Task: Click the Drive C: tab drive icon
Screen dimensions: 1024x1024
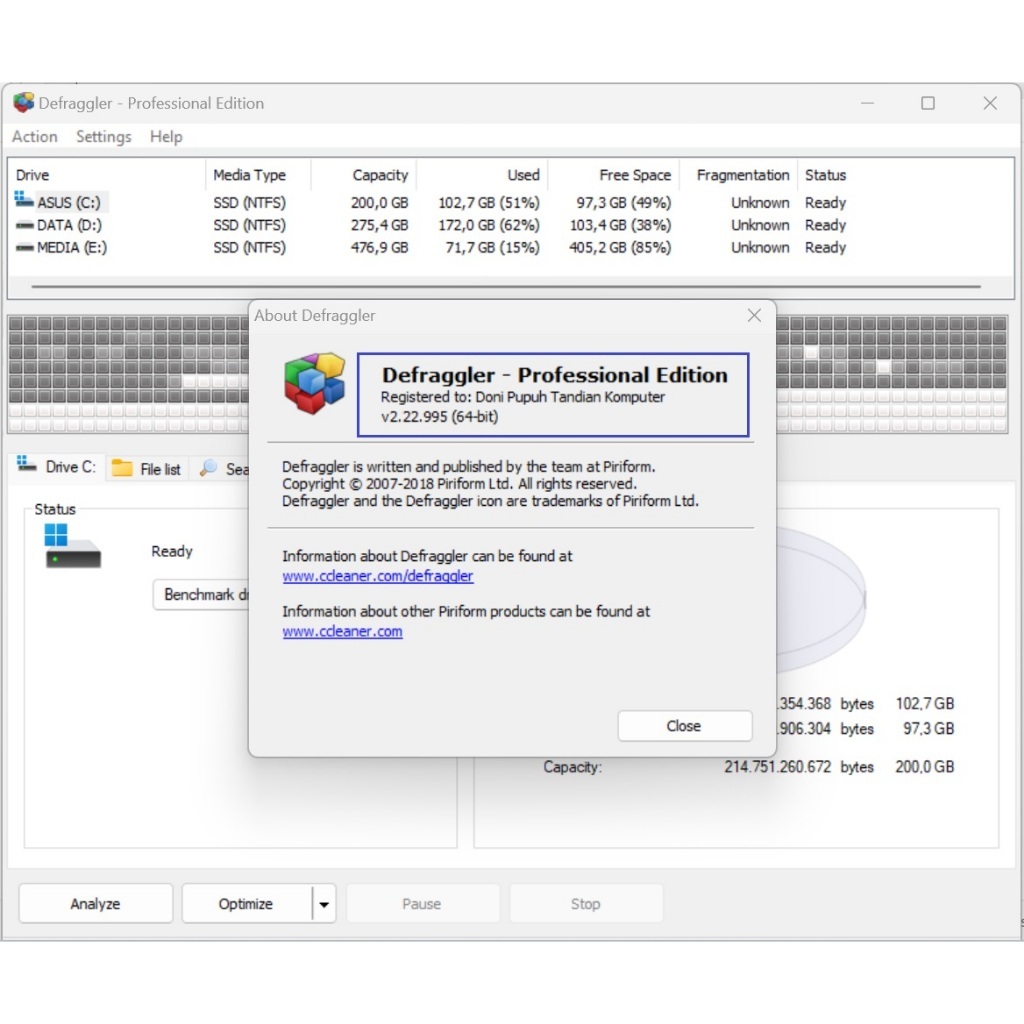Action: click(26, 464)
